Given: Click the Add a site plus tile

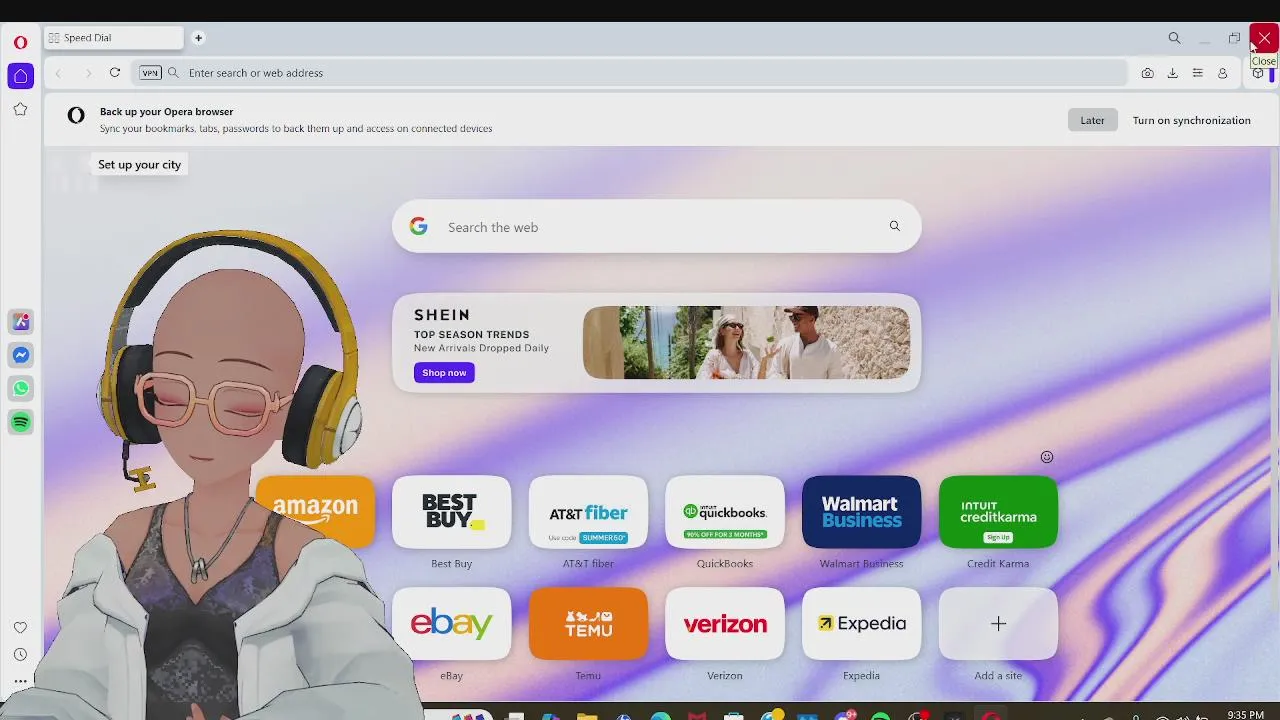Looking at the screenshot, I should tap(998, 624).
